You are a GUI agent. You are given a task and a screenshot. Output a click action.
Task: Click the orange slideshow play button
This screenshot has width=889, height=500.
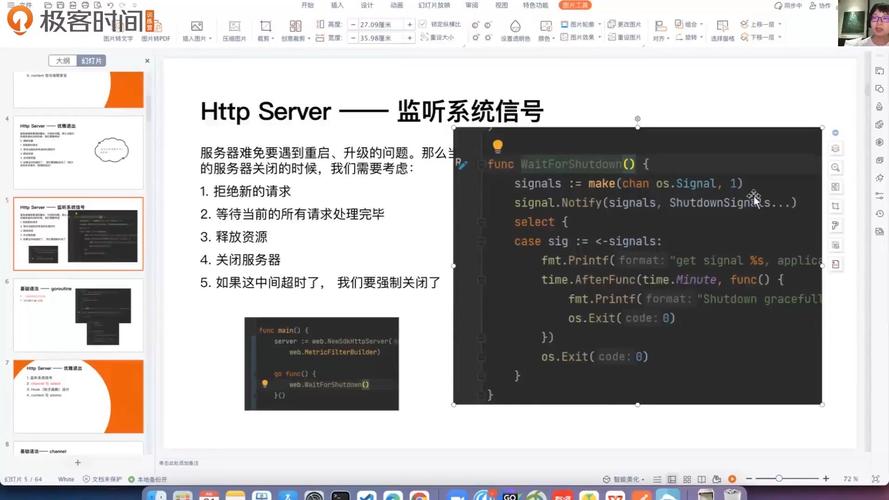click(732, 479)
